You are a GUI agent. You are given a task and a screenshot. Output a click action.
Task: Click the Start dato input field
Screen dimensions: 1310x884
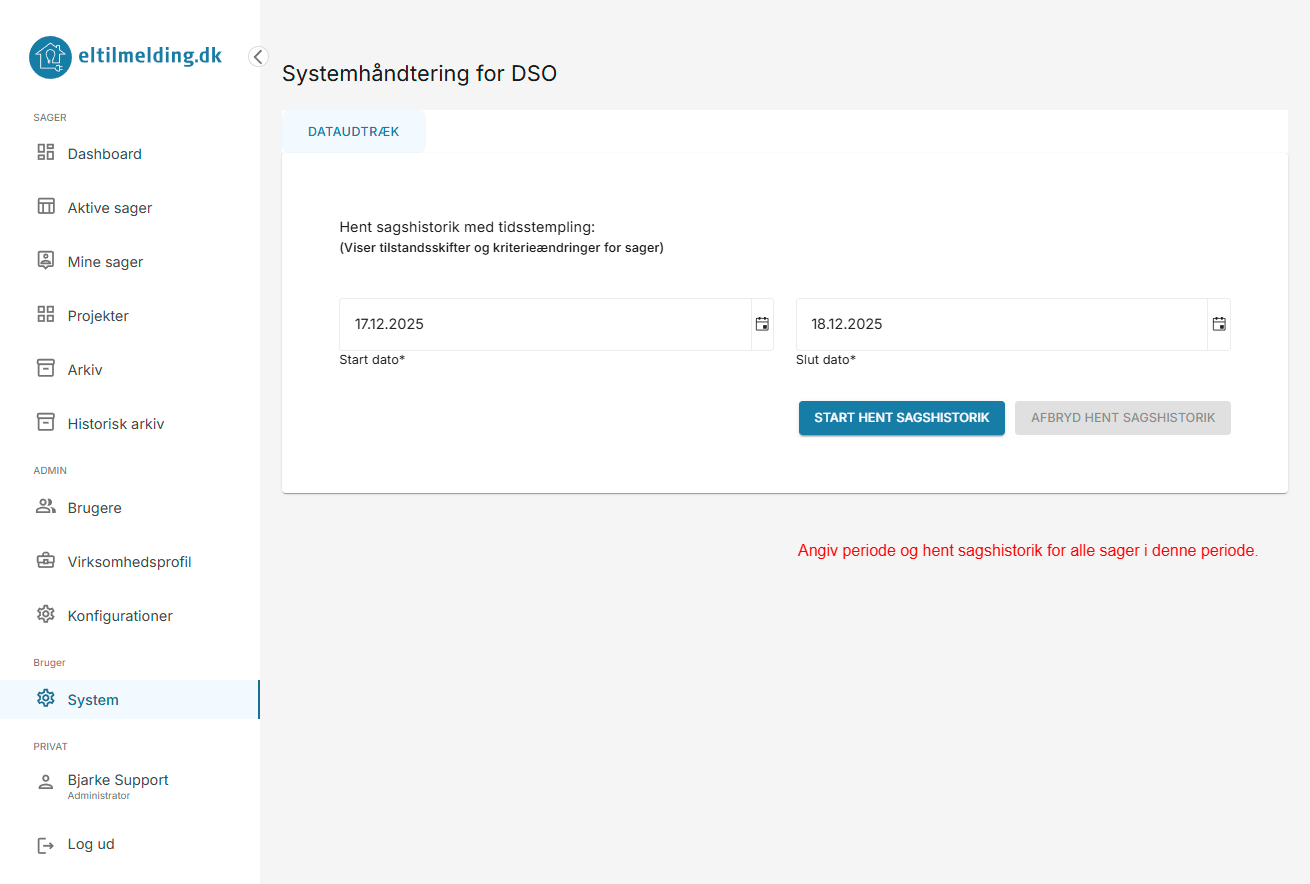tap(545, 324)
